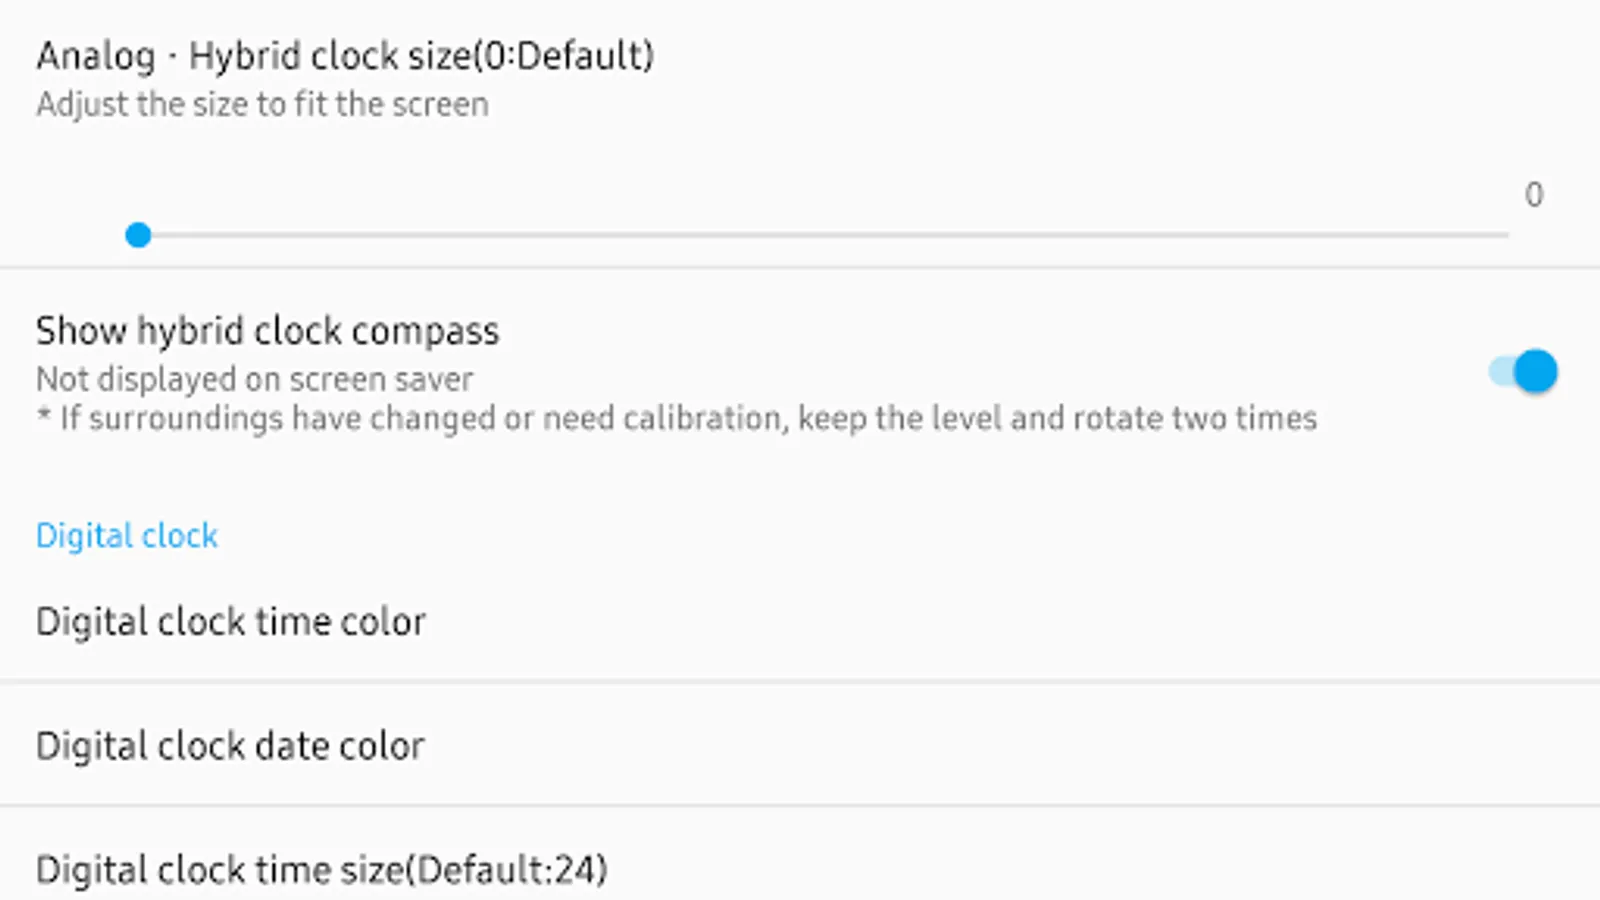Click the blue hybrid clock size slider thumb
The image size is (1600, 900).
pyautogui.click(x=138, y=235)
